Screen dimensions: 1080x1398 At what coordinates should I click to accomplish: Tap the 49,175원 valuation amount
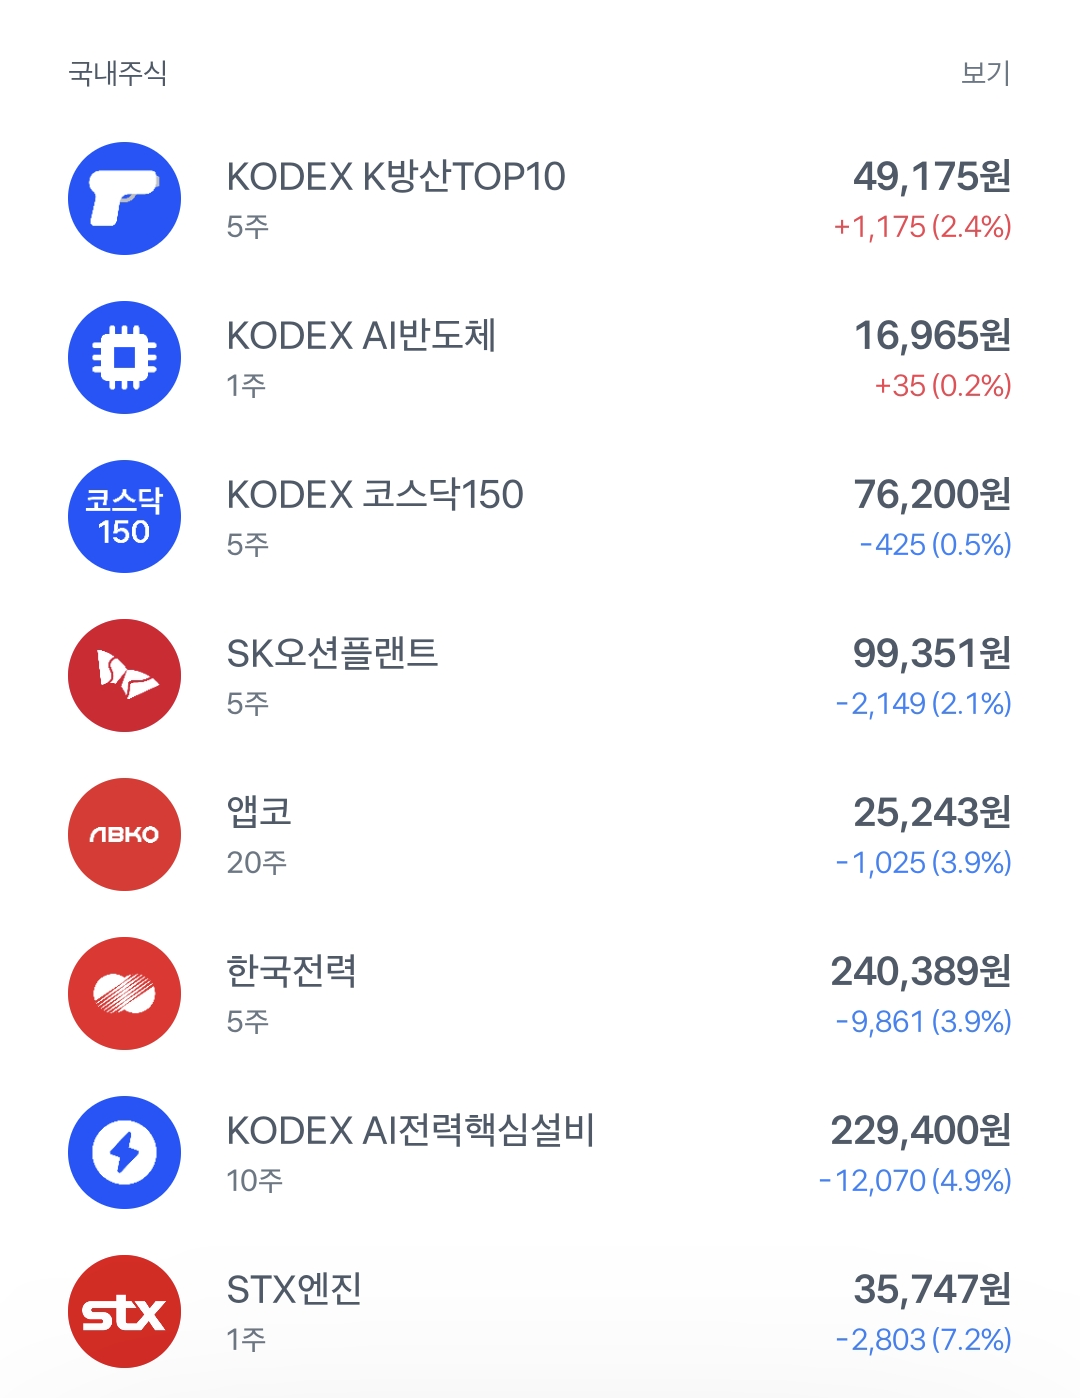point(932,177)
